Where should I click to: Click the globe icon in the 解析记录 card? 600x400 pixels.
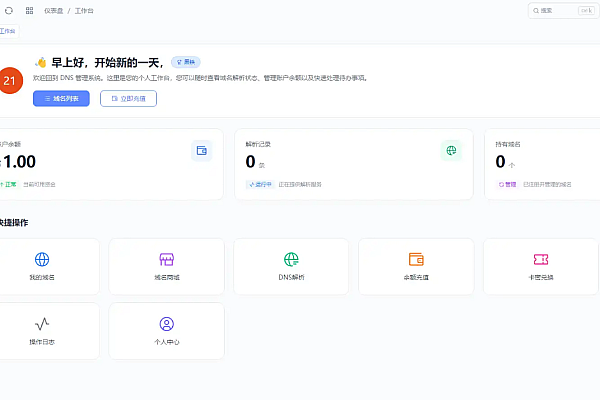(x=451, y=150)
